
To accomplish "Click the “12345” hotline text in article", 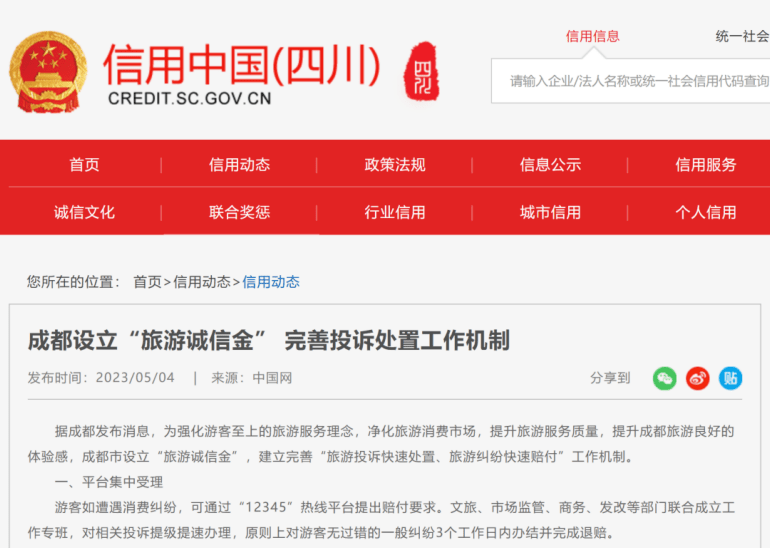I will click(x=266, y=507).
